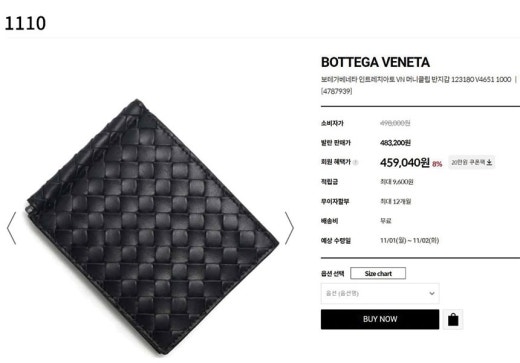Download the 20만원 쿠폰팩 coupon
The width and height of the screenshot is (520, 363).
click(x=471, y=162)
